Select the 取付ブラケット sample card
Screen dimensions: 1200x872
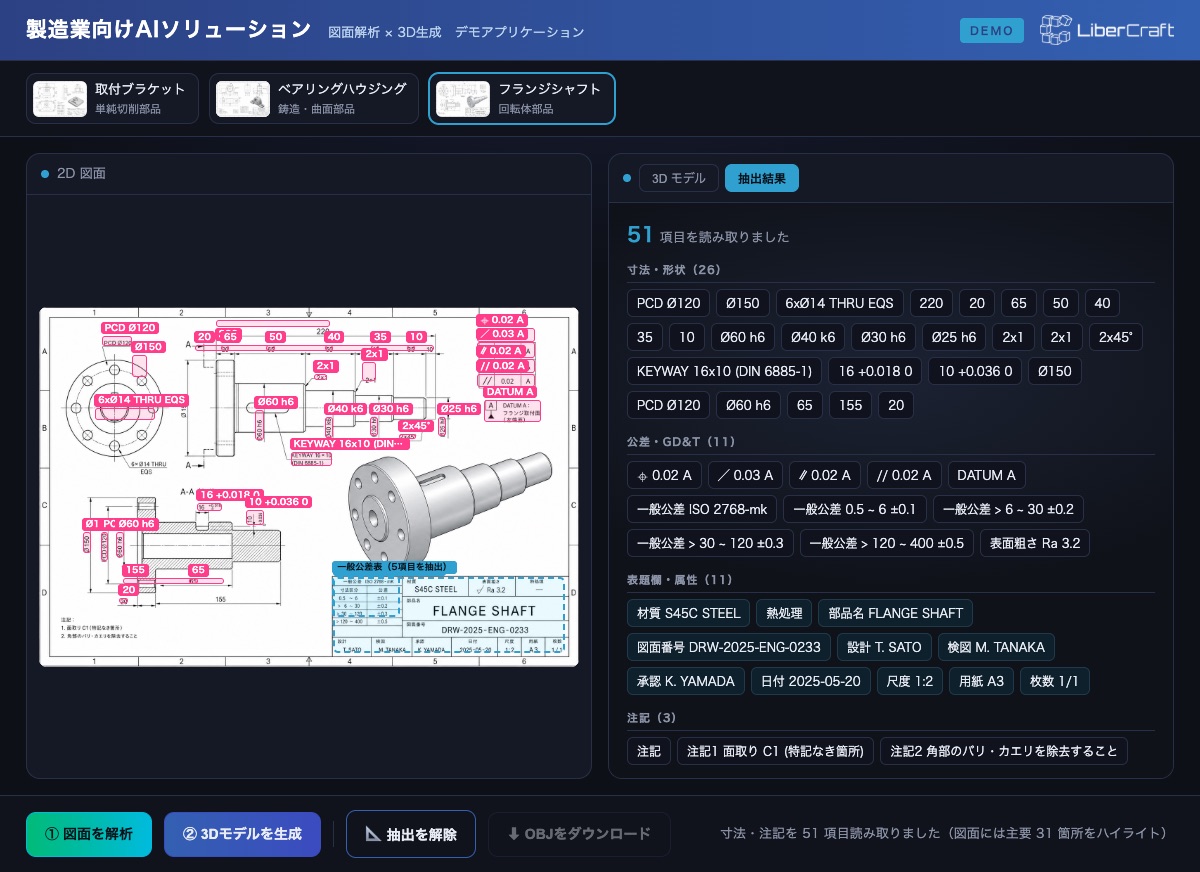[x=112, y=98]
